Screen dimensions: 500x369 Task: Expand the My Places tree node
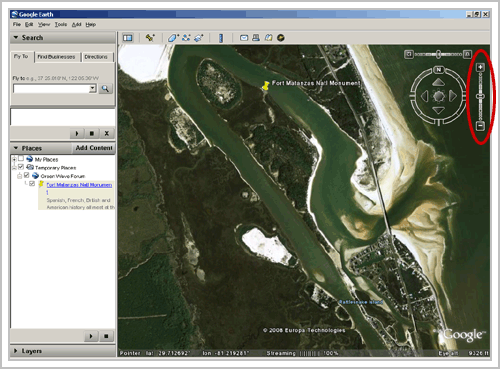[14, 159]
